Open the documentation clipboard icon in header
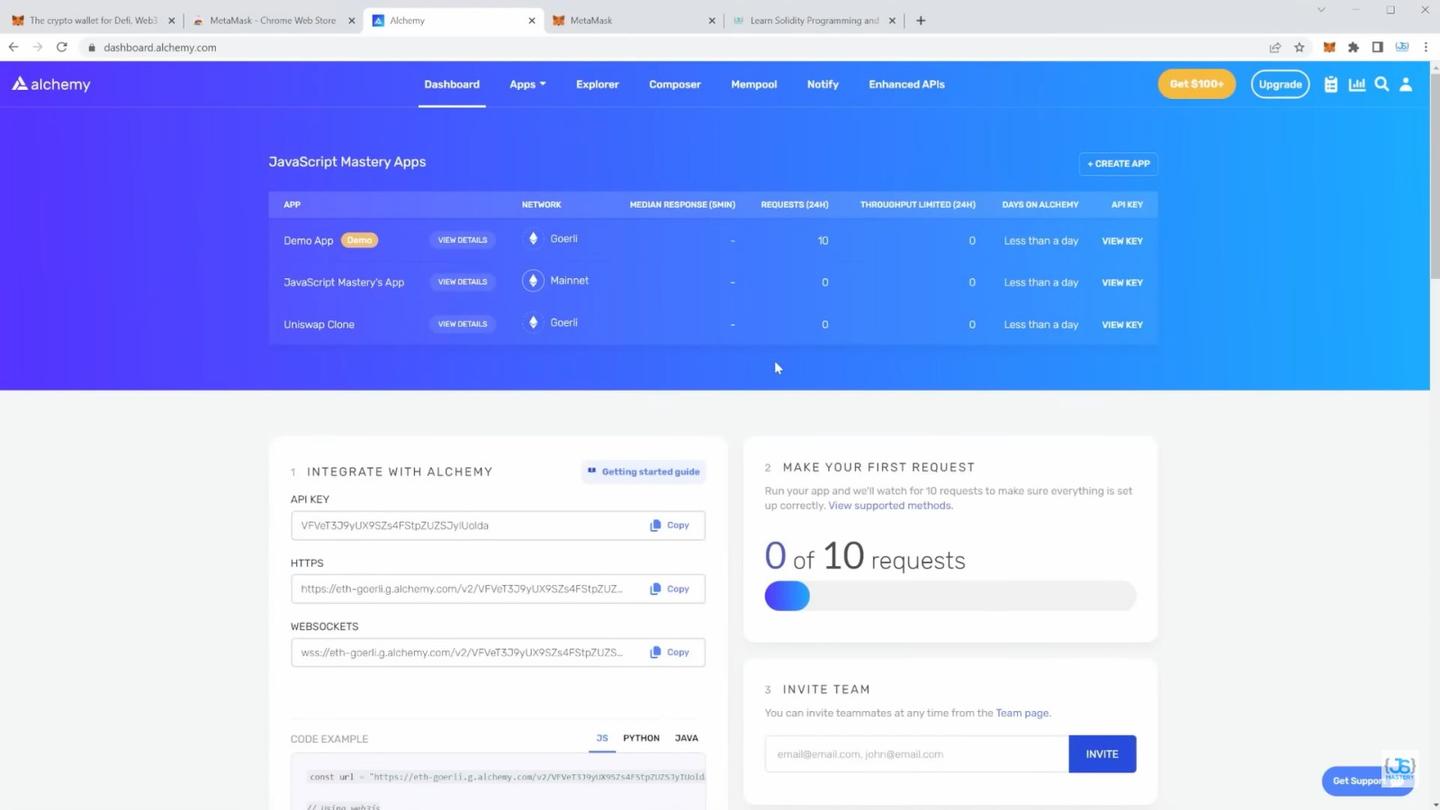This screenshot has height=810, width=1440. click(1330, 85)
